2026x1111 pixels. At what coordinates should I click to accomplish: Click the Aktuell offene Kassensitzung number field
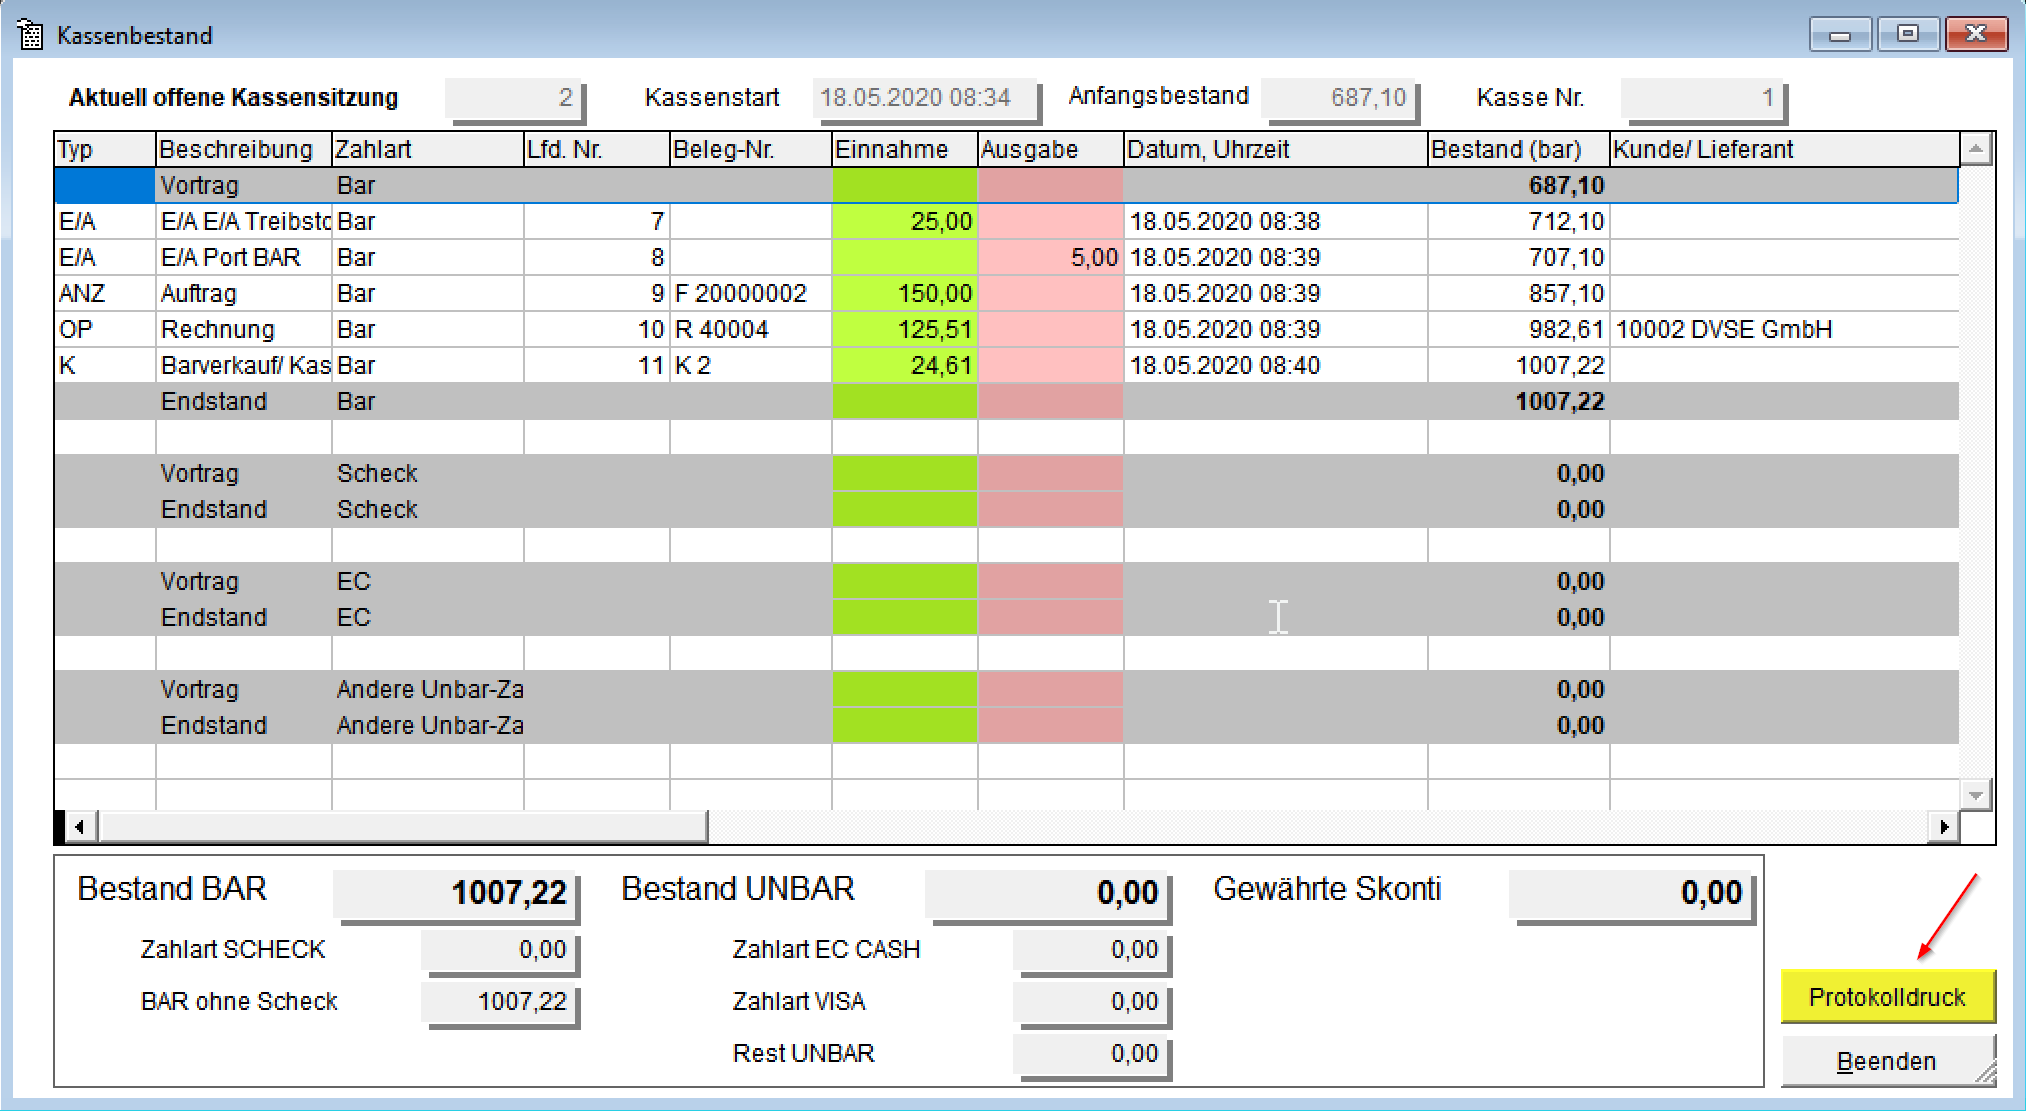click(514, 98)
